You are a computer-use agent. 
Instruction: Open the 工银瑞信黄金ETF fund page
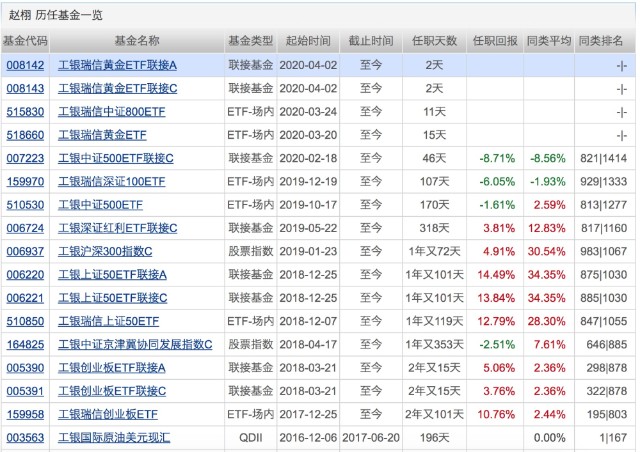(x=102, y=135)
